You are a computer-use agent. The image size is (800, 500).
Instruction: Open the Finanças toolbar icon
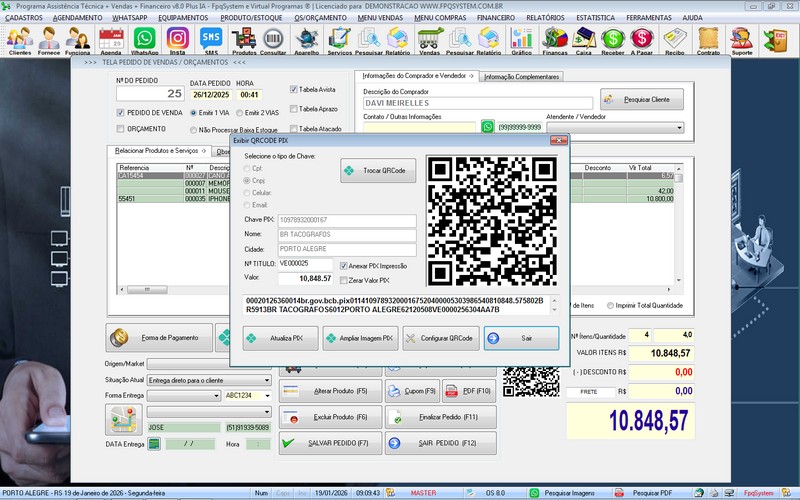555,40
